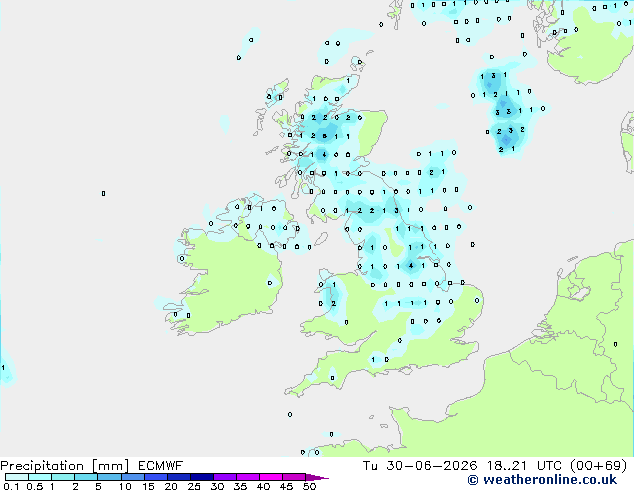634x490 pixels.
Task: Choose the purple 30–35 mm legend swatch
Action: pos(225,477)
